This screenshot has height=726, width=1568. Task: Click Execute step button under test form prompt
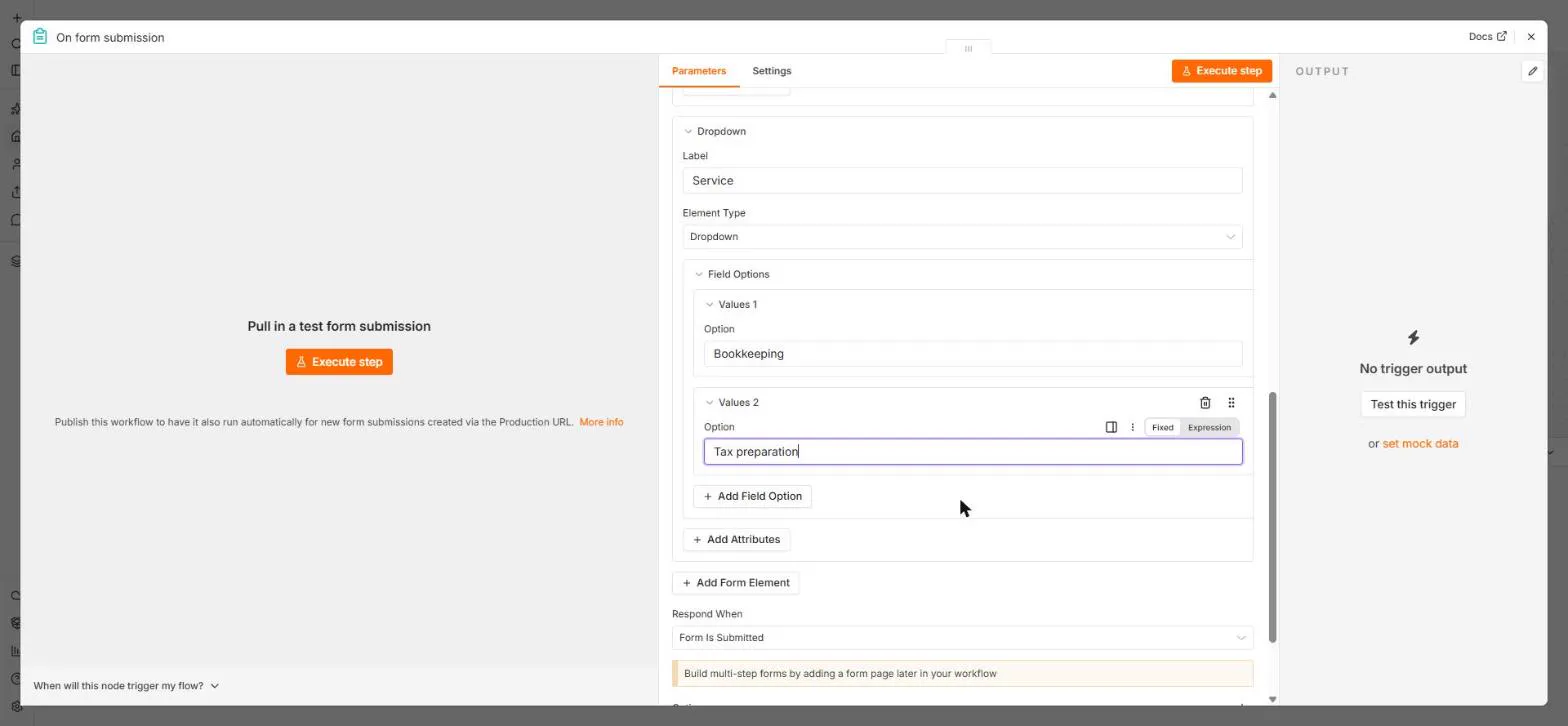(339, 362)
